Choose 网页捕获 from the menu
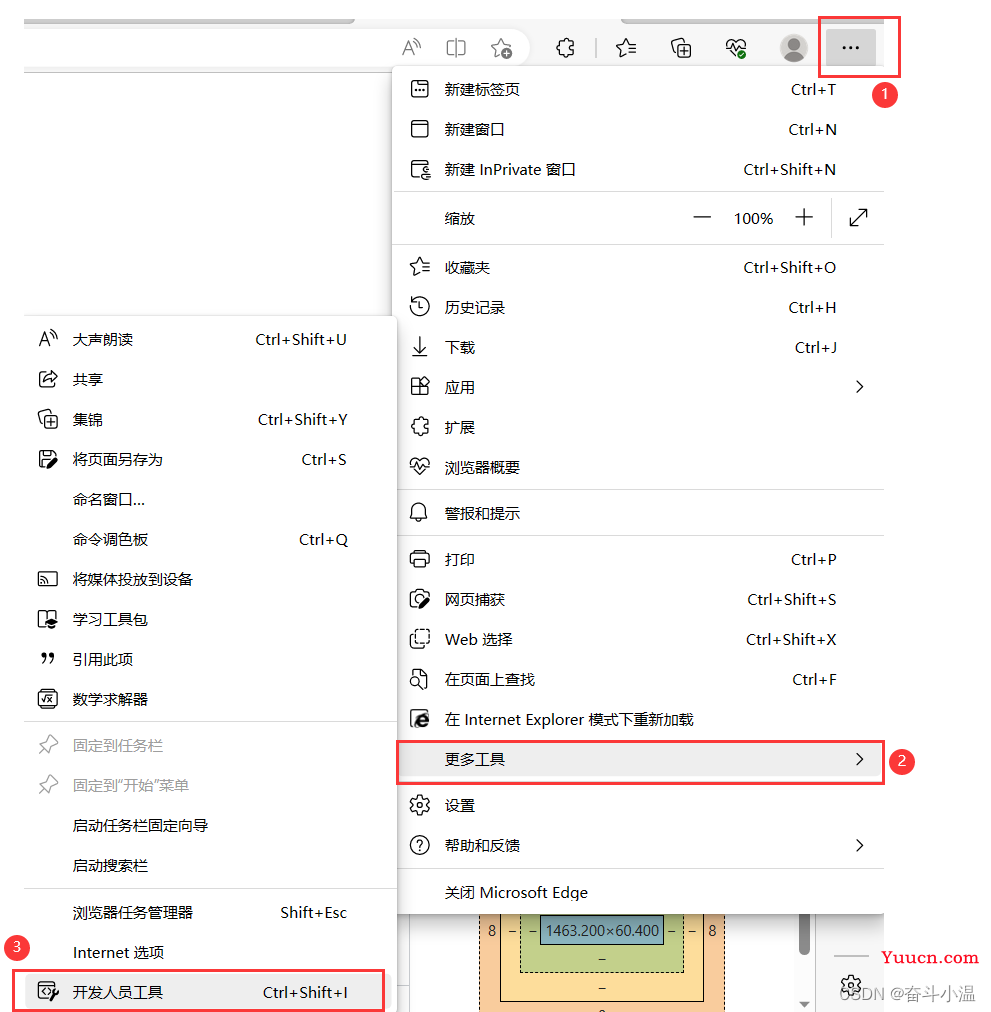This screenshot has width=991, height=1012. point(638,600)
